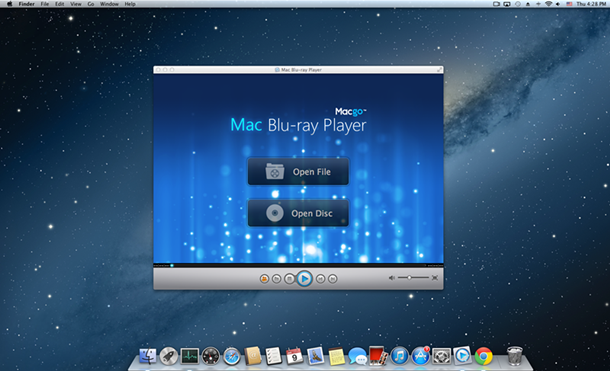Open Reminders checklist icon in Dock
Screen dimensions: 610x371
[x=273, y=356]
